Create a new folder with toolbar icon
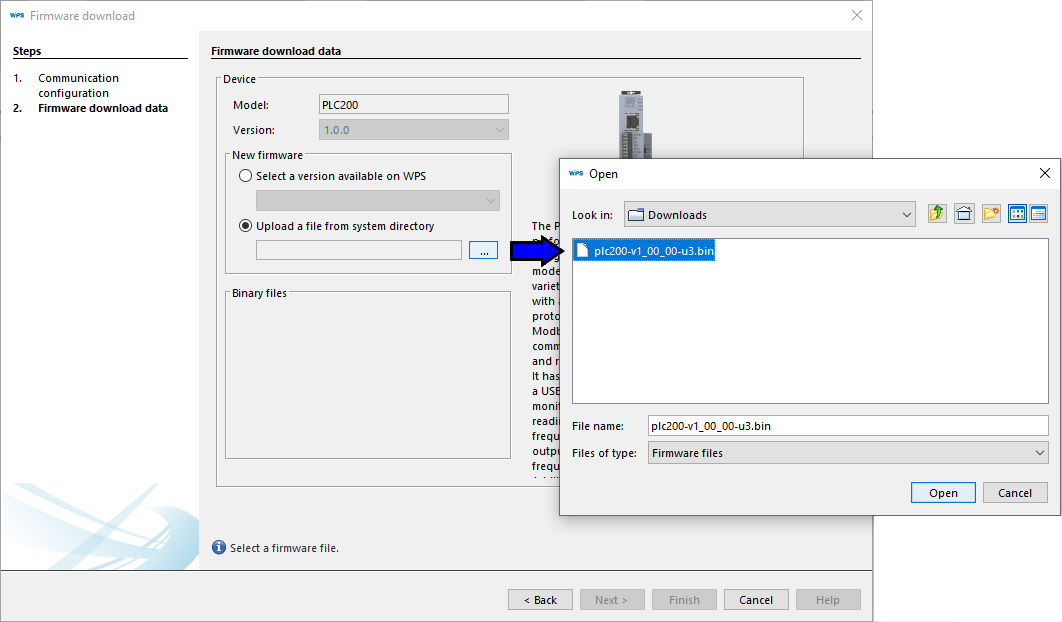The width and height of the screenshot is (1062, 622). coord(991,214)
